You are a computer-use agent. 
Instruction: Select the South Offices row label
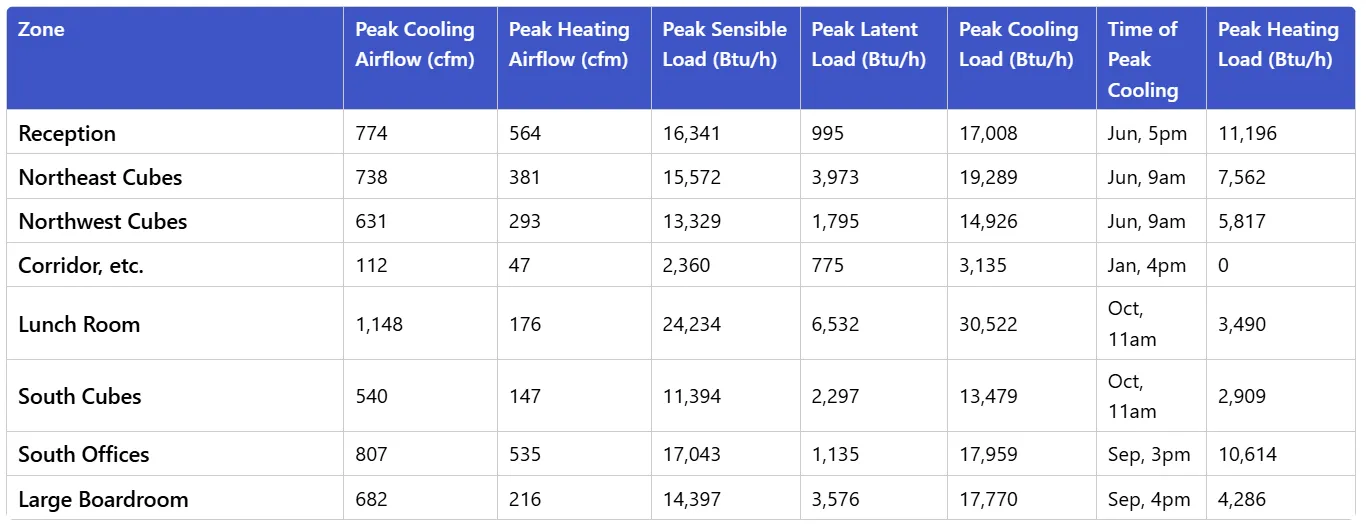tap(84, 455)
